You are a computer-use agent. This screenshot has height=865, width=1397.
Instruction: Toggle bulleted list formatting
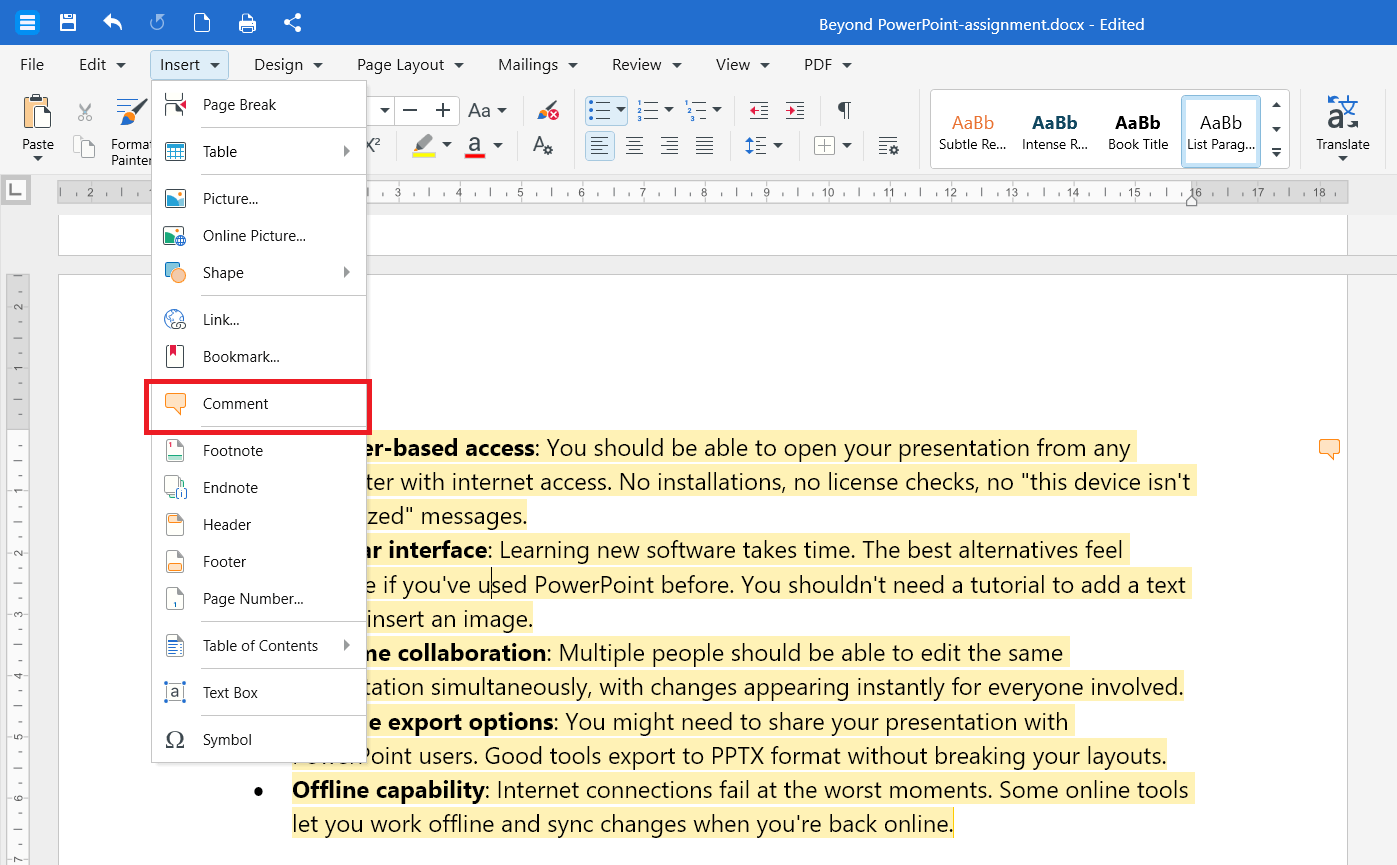click(599, 110)
